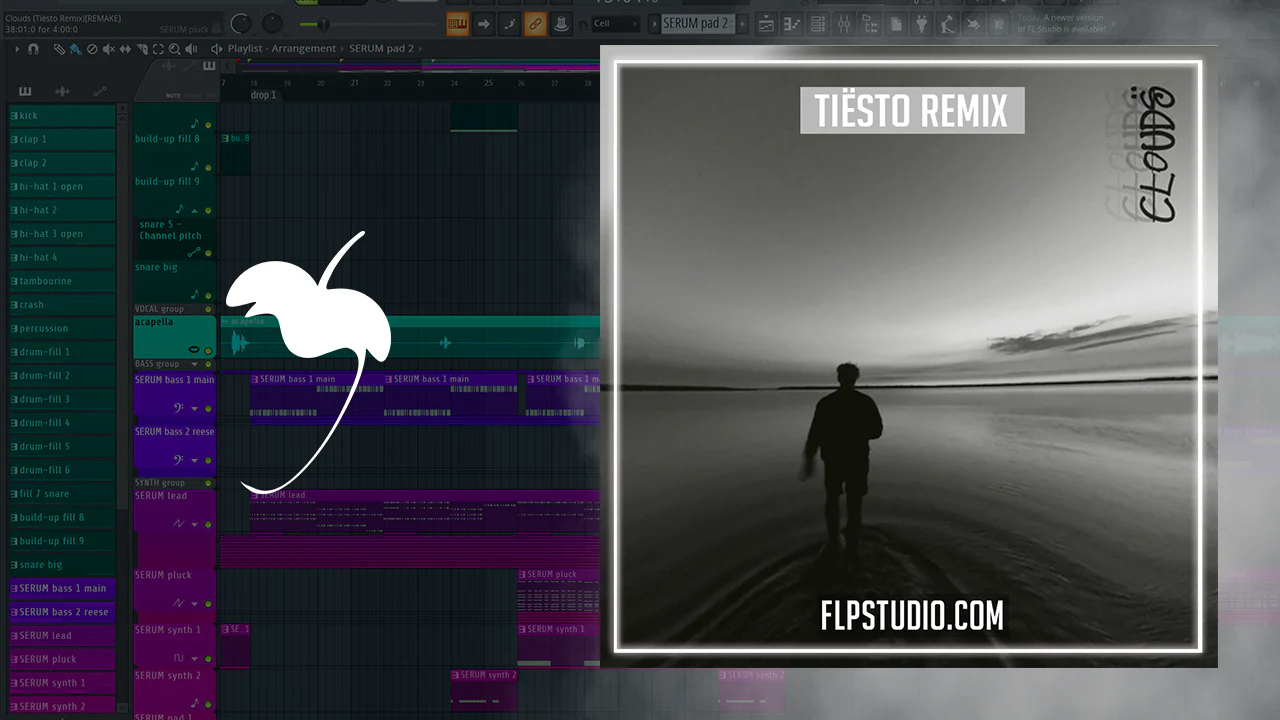Select the playlist Draw pencil tool
Image resolution: width=1280 pixels, height=720 pixels.
(59, 48)
